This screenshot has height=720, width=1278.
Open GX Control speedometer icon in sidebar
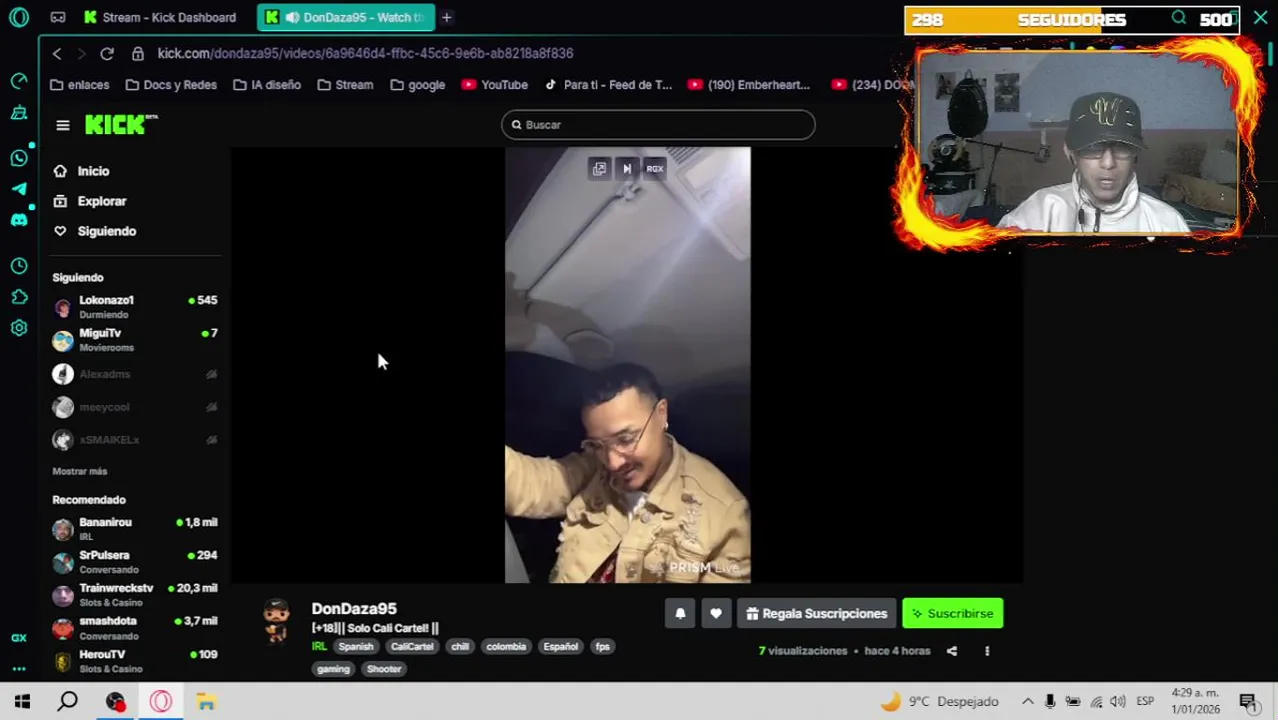19,80
